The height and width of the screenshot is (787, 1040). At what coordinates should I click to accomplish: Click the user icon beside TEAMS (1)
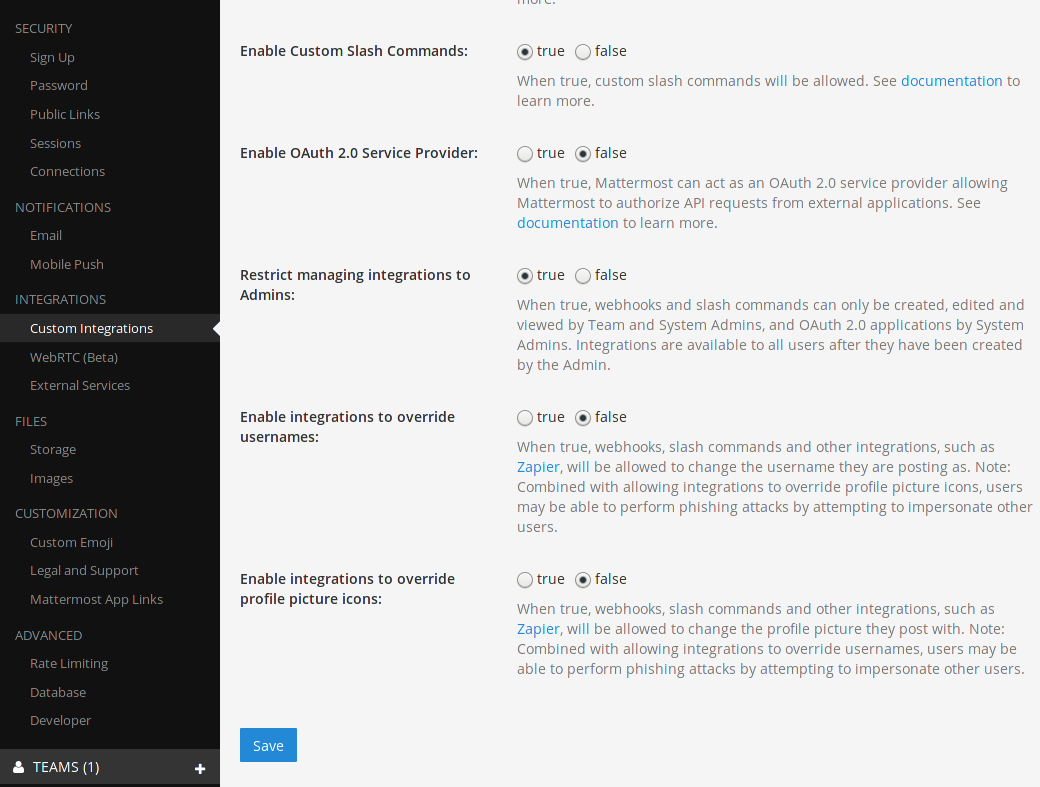click(18, 768)
